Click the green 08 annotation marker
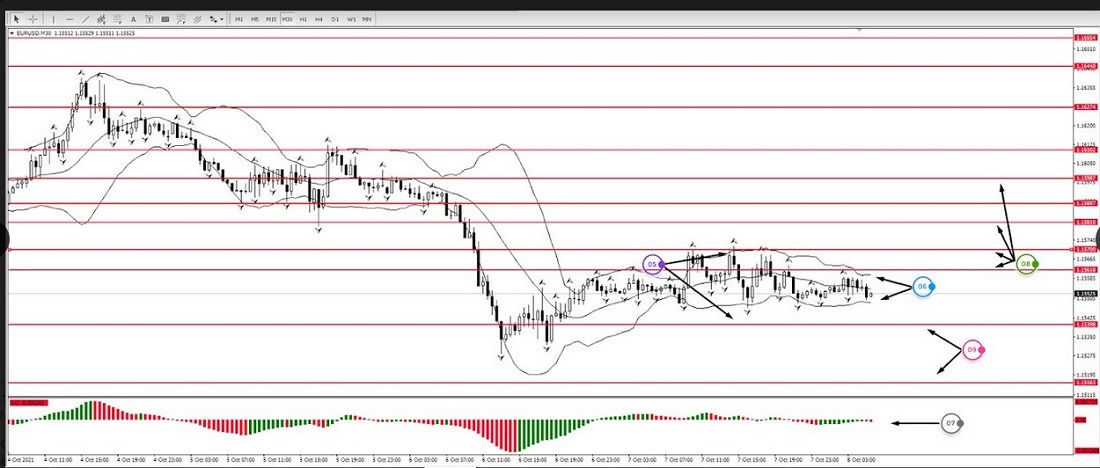 1025,264
